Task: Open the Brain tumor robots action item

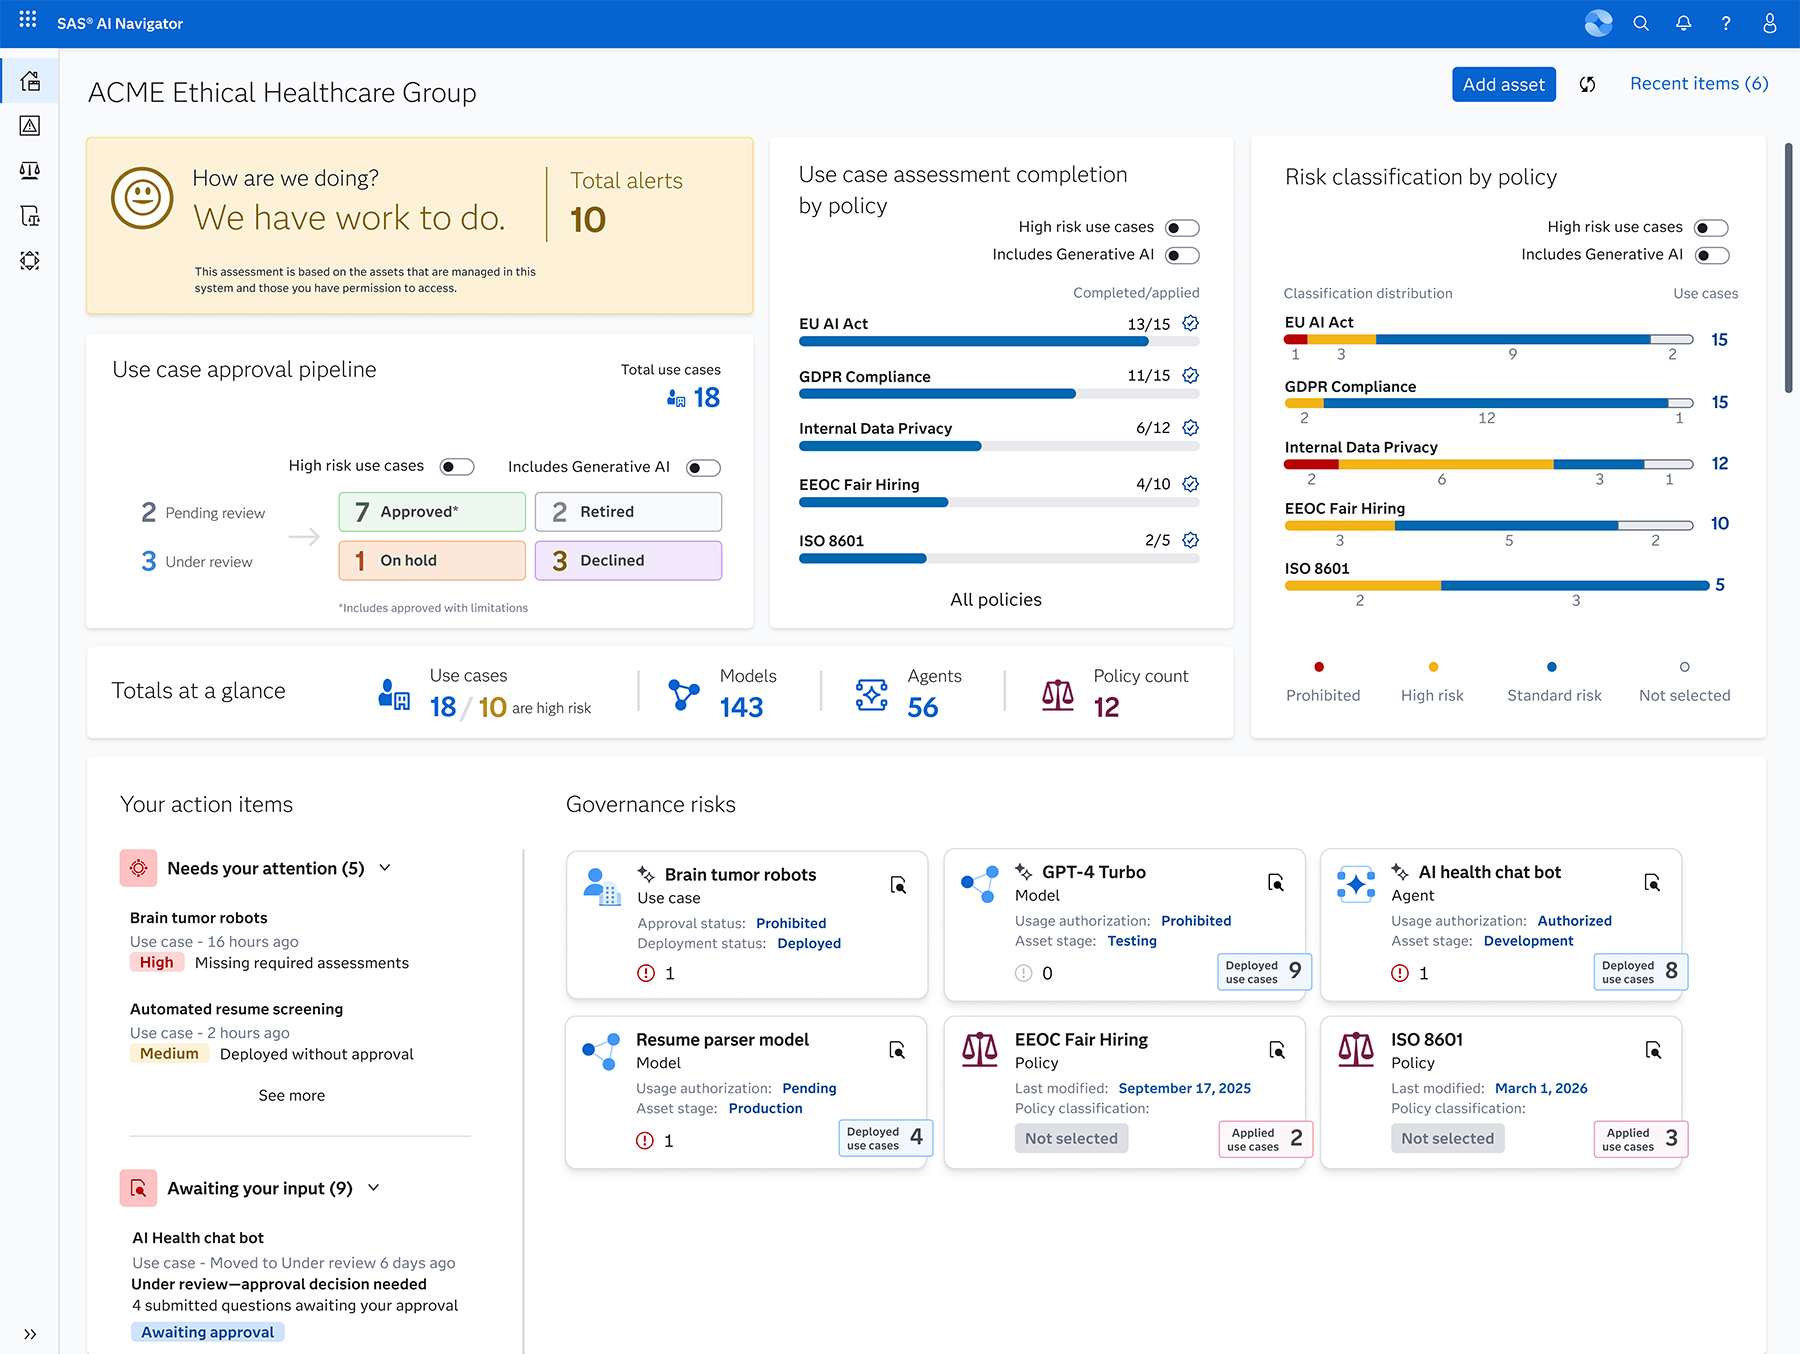Action: click(x=199, y=918)
